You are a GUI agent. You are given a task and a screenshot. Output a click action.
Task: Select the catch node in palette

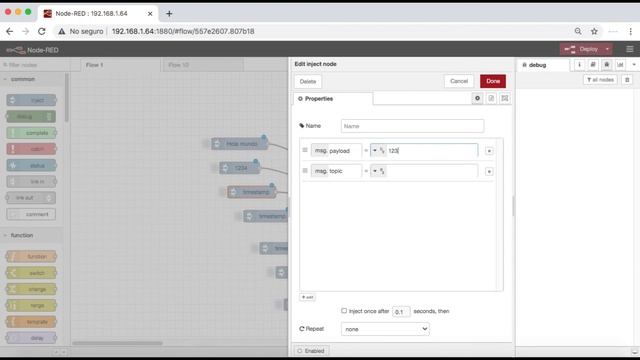pyautogui.click(x=31, y=149)
